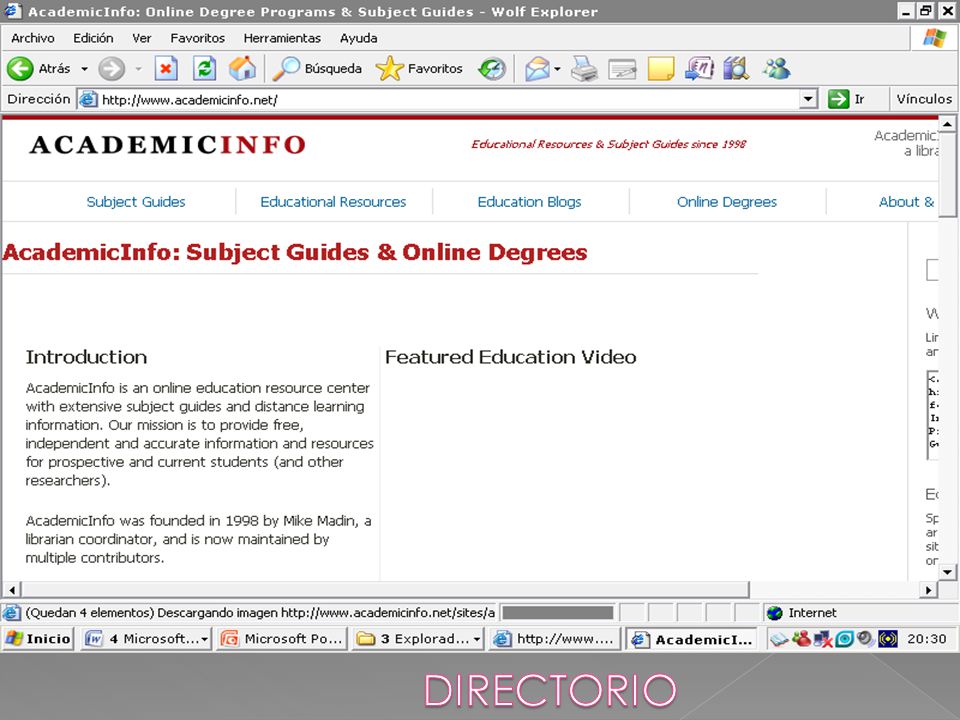Open the Edición menu
This screenshot has height=720, width=960.
click(x=93, y=38)
